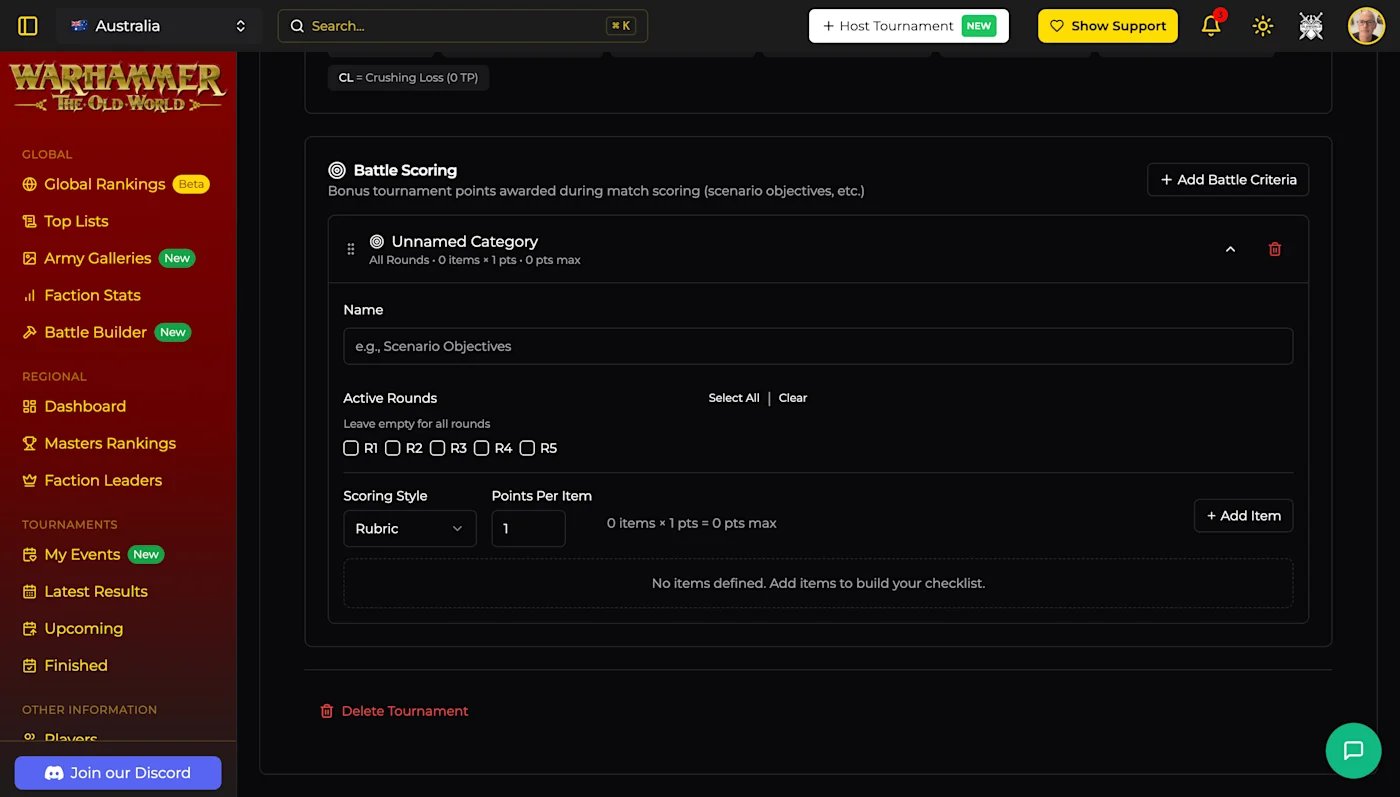Collapse the Unnamed Category chevron

coord(1230,249)
